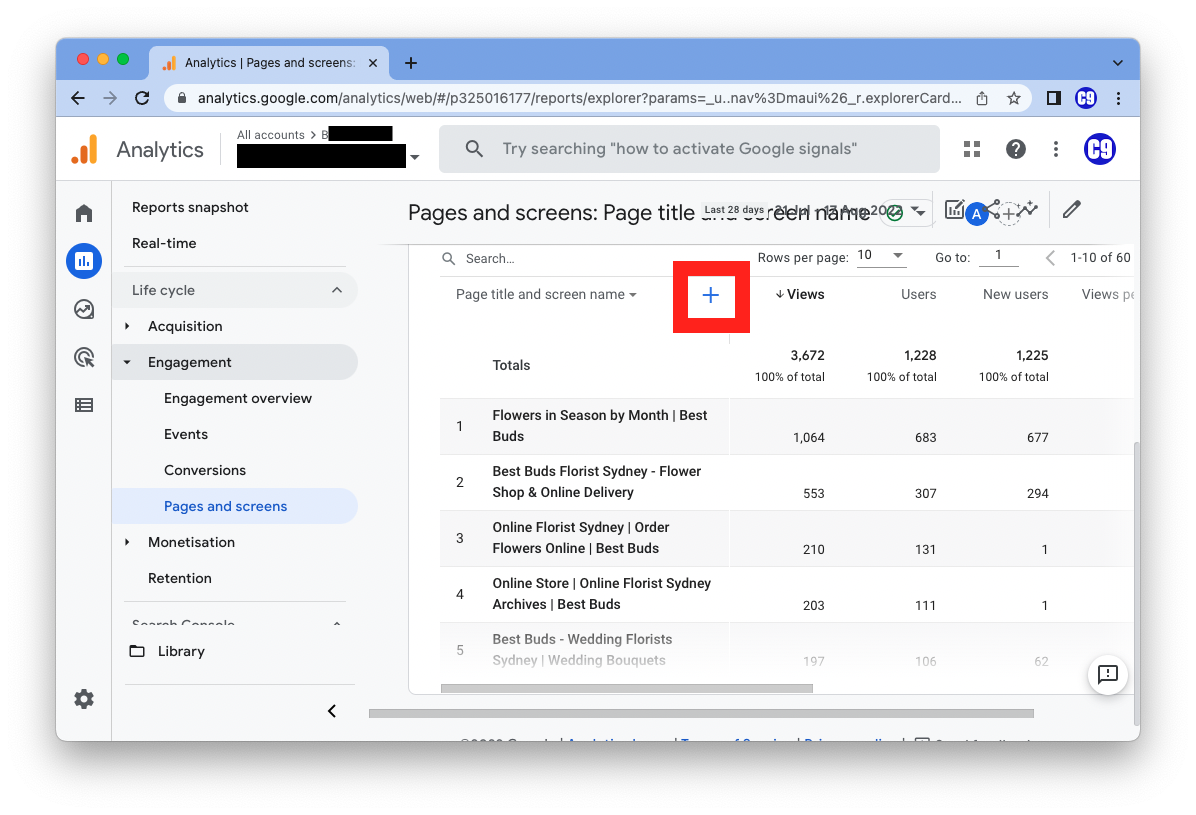Click the Help question mark icon
This screenshot has height=815, width=1196.
pyautogui.click(x=1016, y=149)
